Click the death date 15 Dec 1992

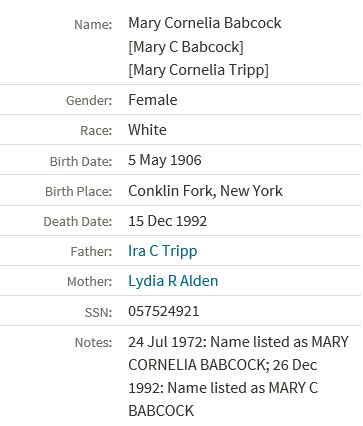[168, 221]
